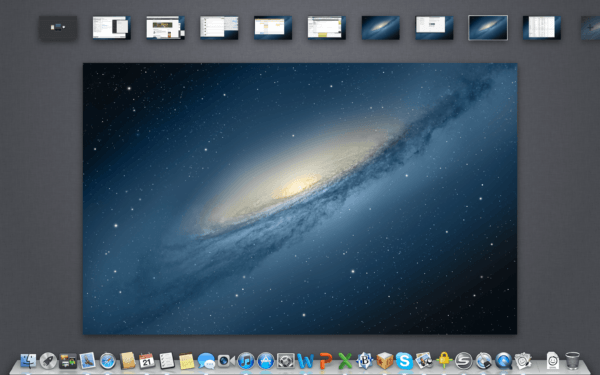The image size is (600, 375).
Task: Launch FaceTime camera icon
Action: click(x=226, y=361)
